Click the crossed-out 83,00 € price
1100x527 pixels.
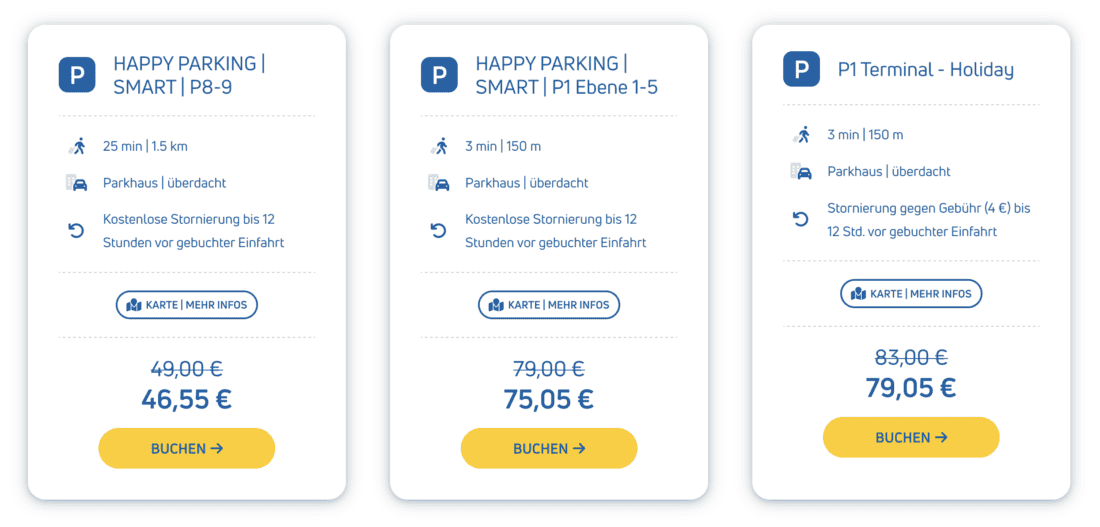(911, 357)
